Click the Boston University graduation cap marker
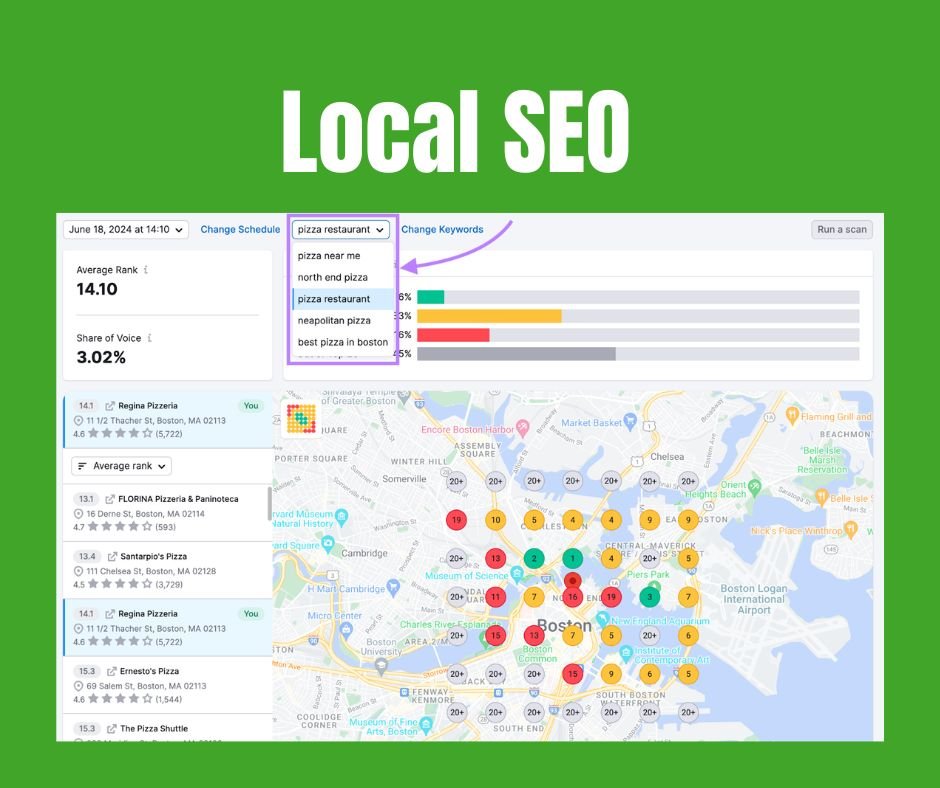Screen dimensions: 940x788 (x=381, y=664)
